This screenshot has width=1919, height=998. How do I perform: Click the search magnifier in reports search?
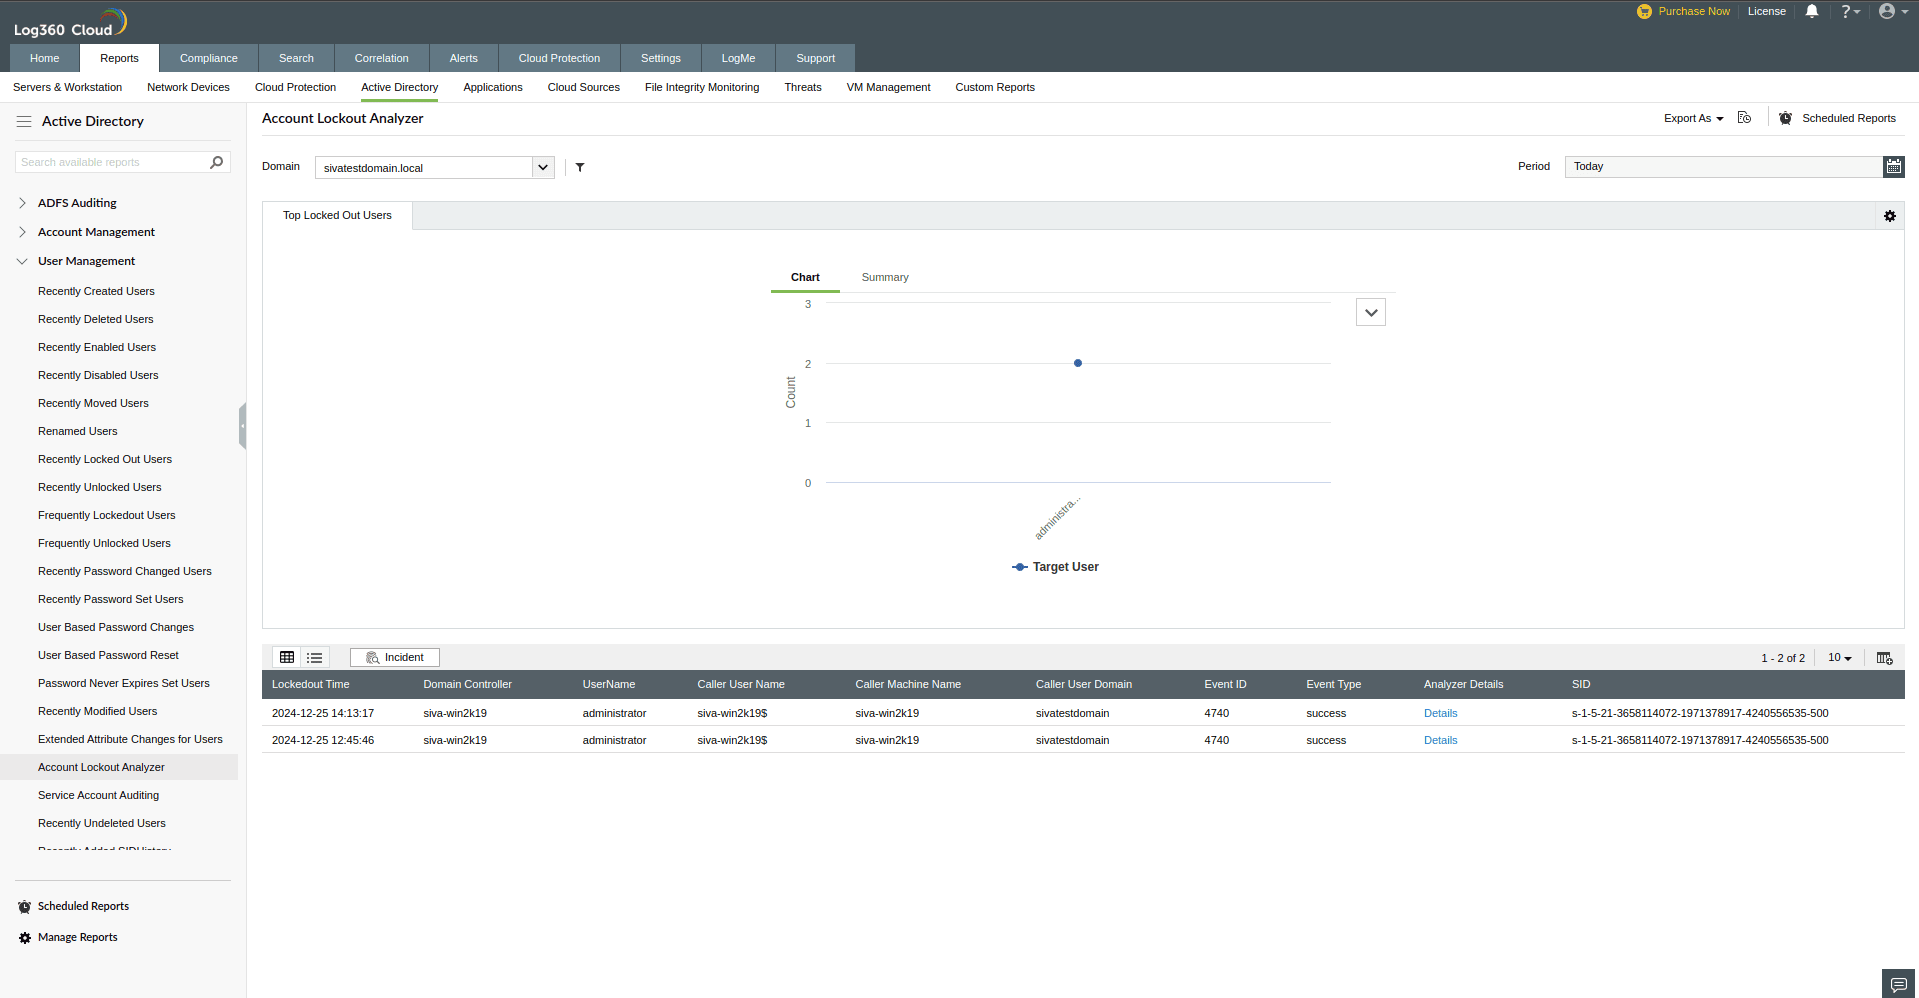point(216,162)
